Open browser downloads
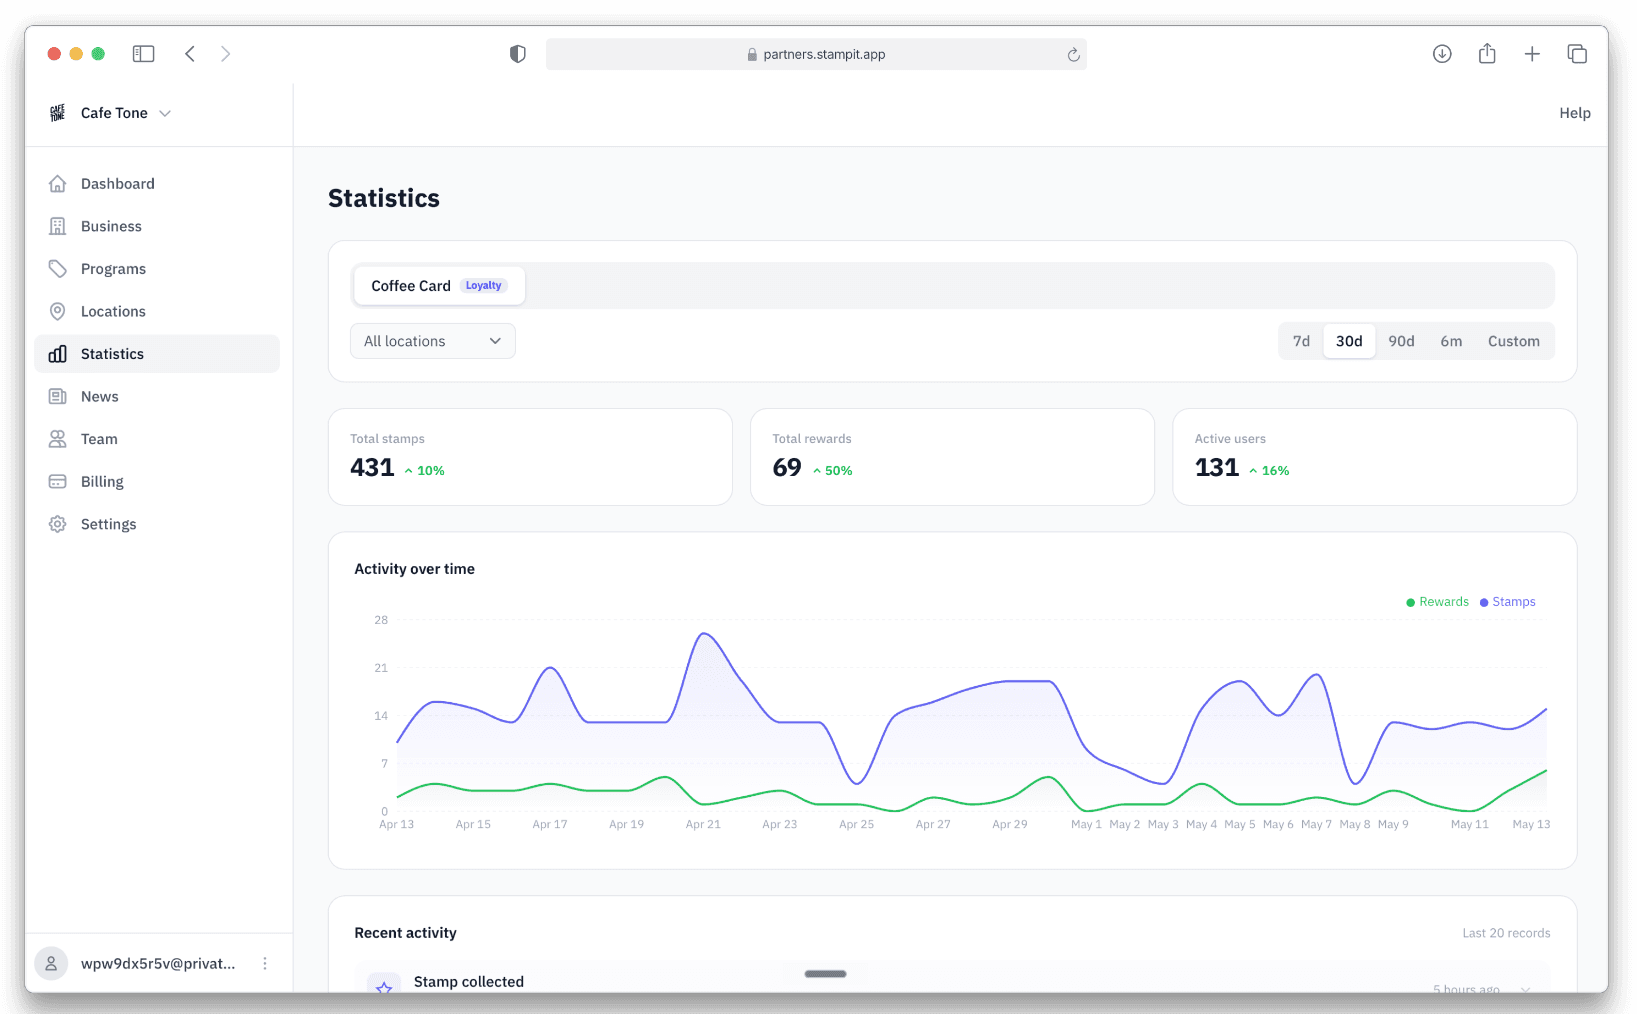 [1442, 54]
